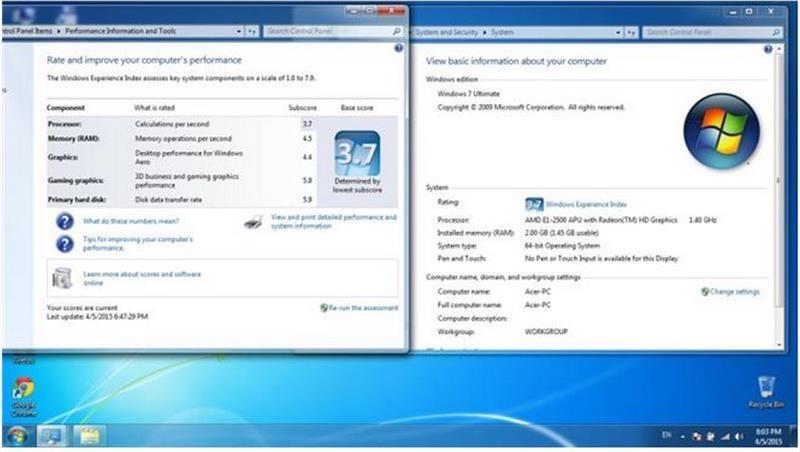The width and height of the screenshot is (800, 452).
Task: Go to "Panel Items" breadcrumb in Performance window
Action: point(27,31)
